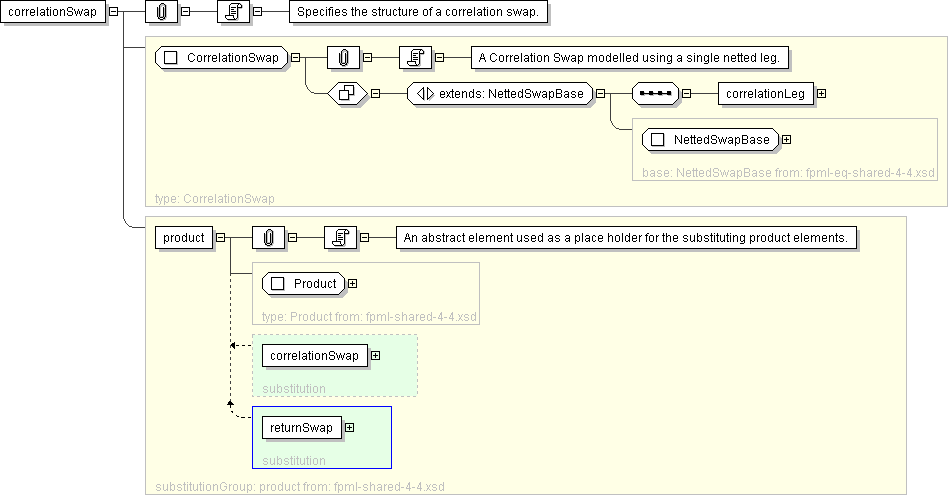Click the sequence compositor icon before correlationLeg
Image resolution: width=949 pixels, height=496 pixels.
click(x=655, y=94)
